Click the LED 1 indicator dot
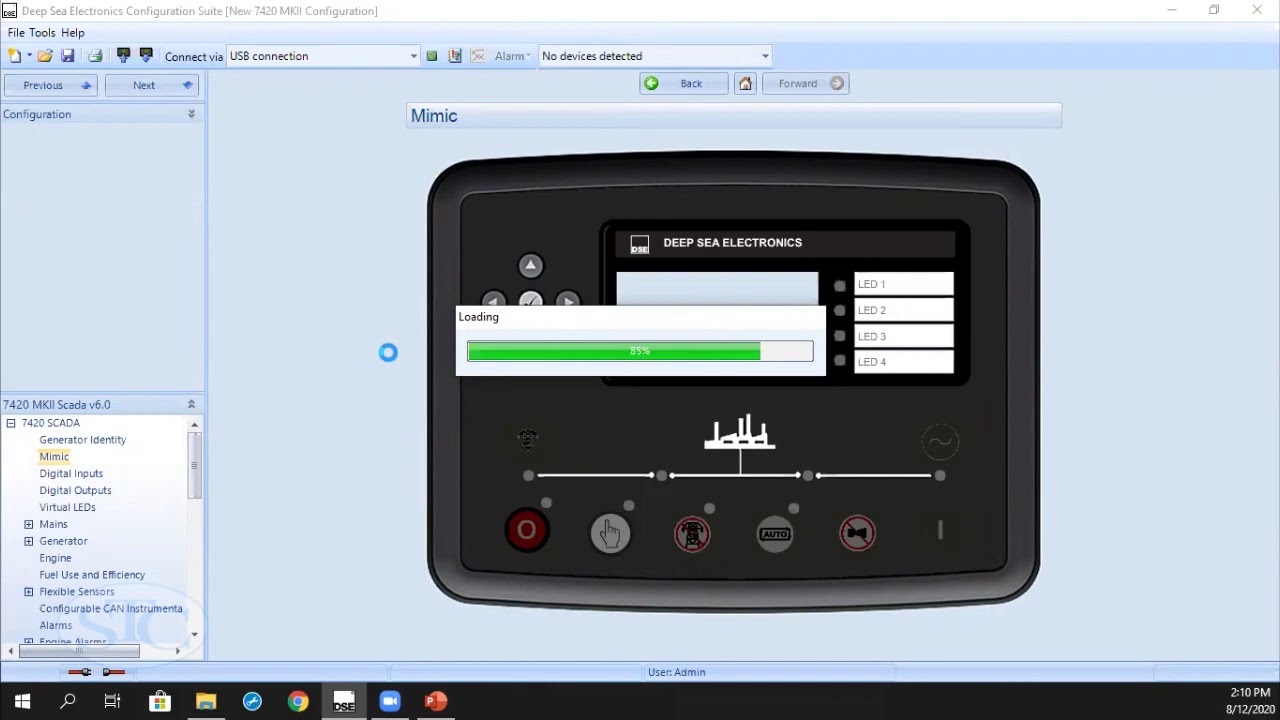The width and height of the screenshot is (1280, 720). pos(840,285)
